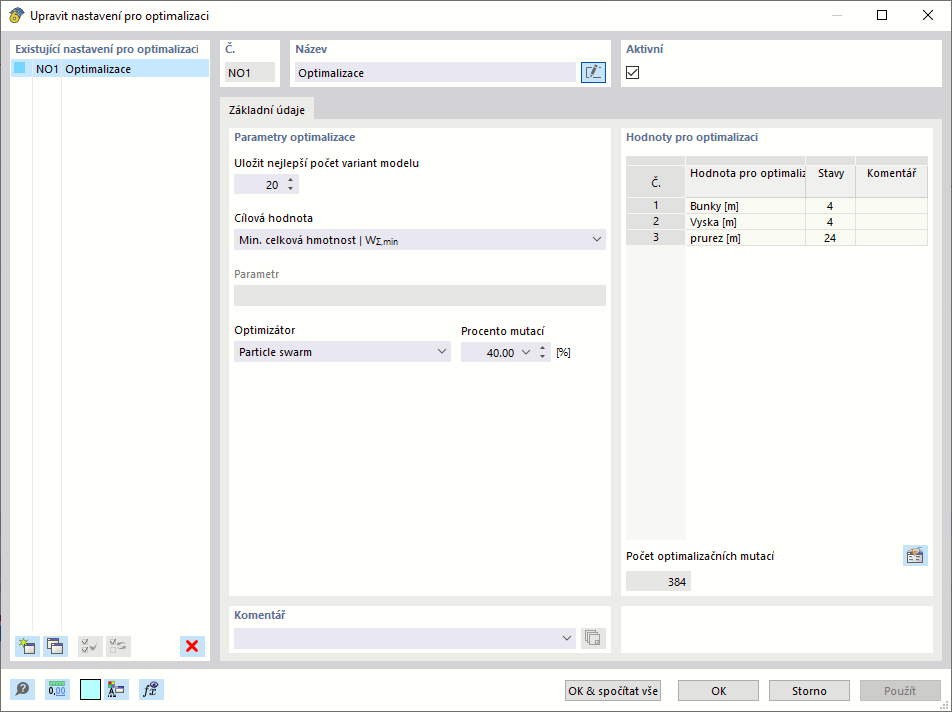Close the dialog window
952x712 pixels.
(928, 15)
